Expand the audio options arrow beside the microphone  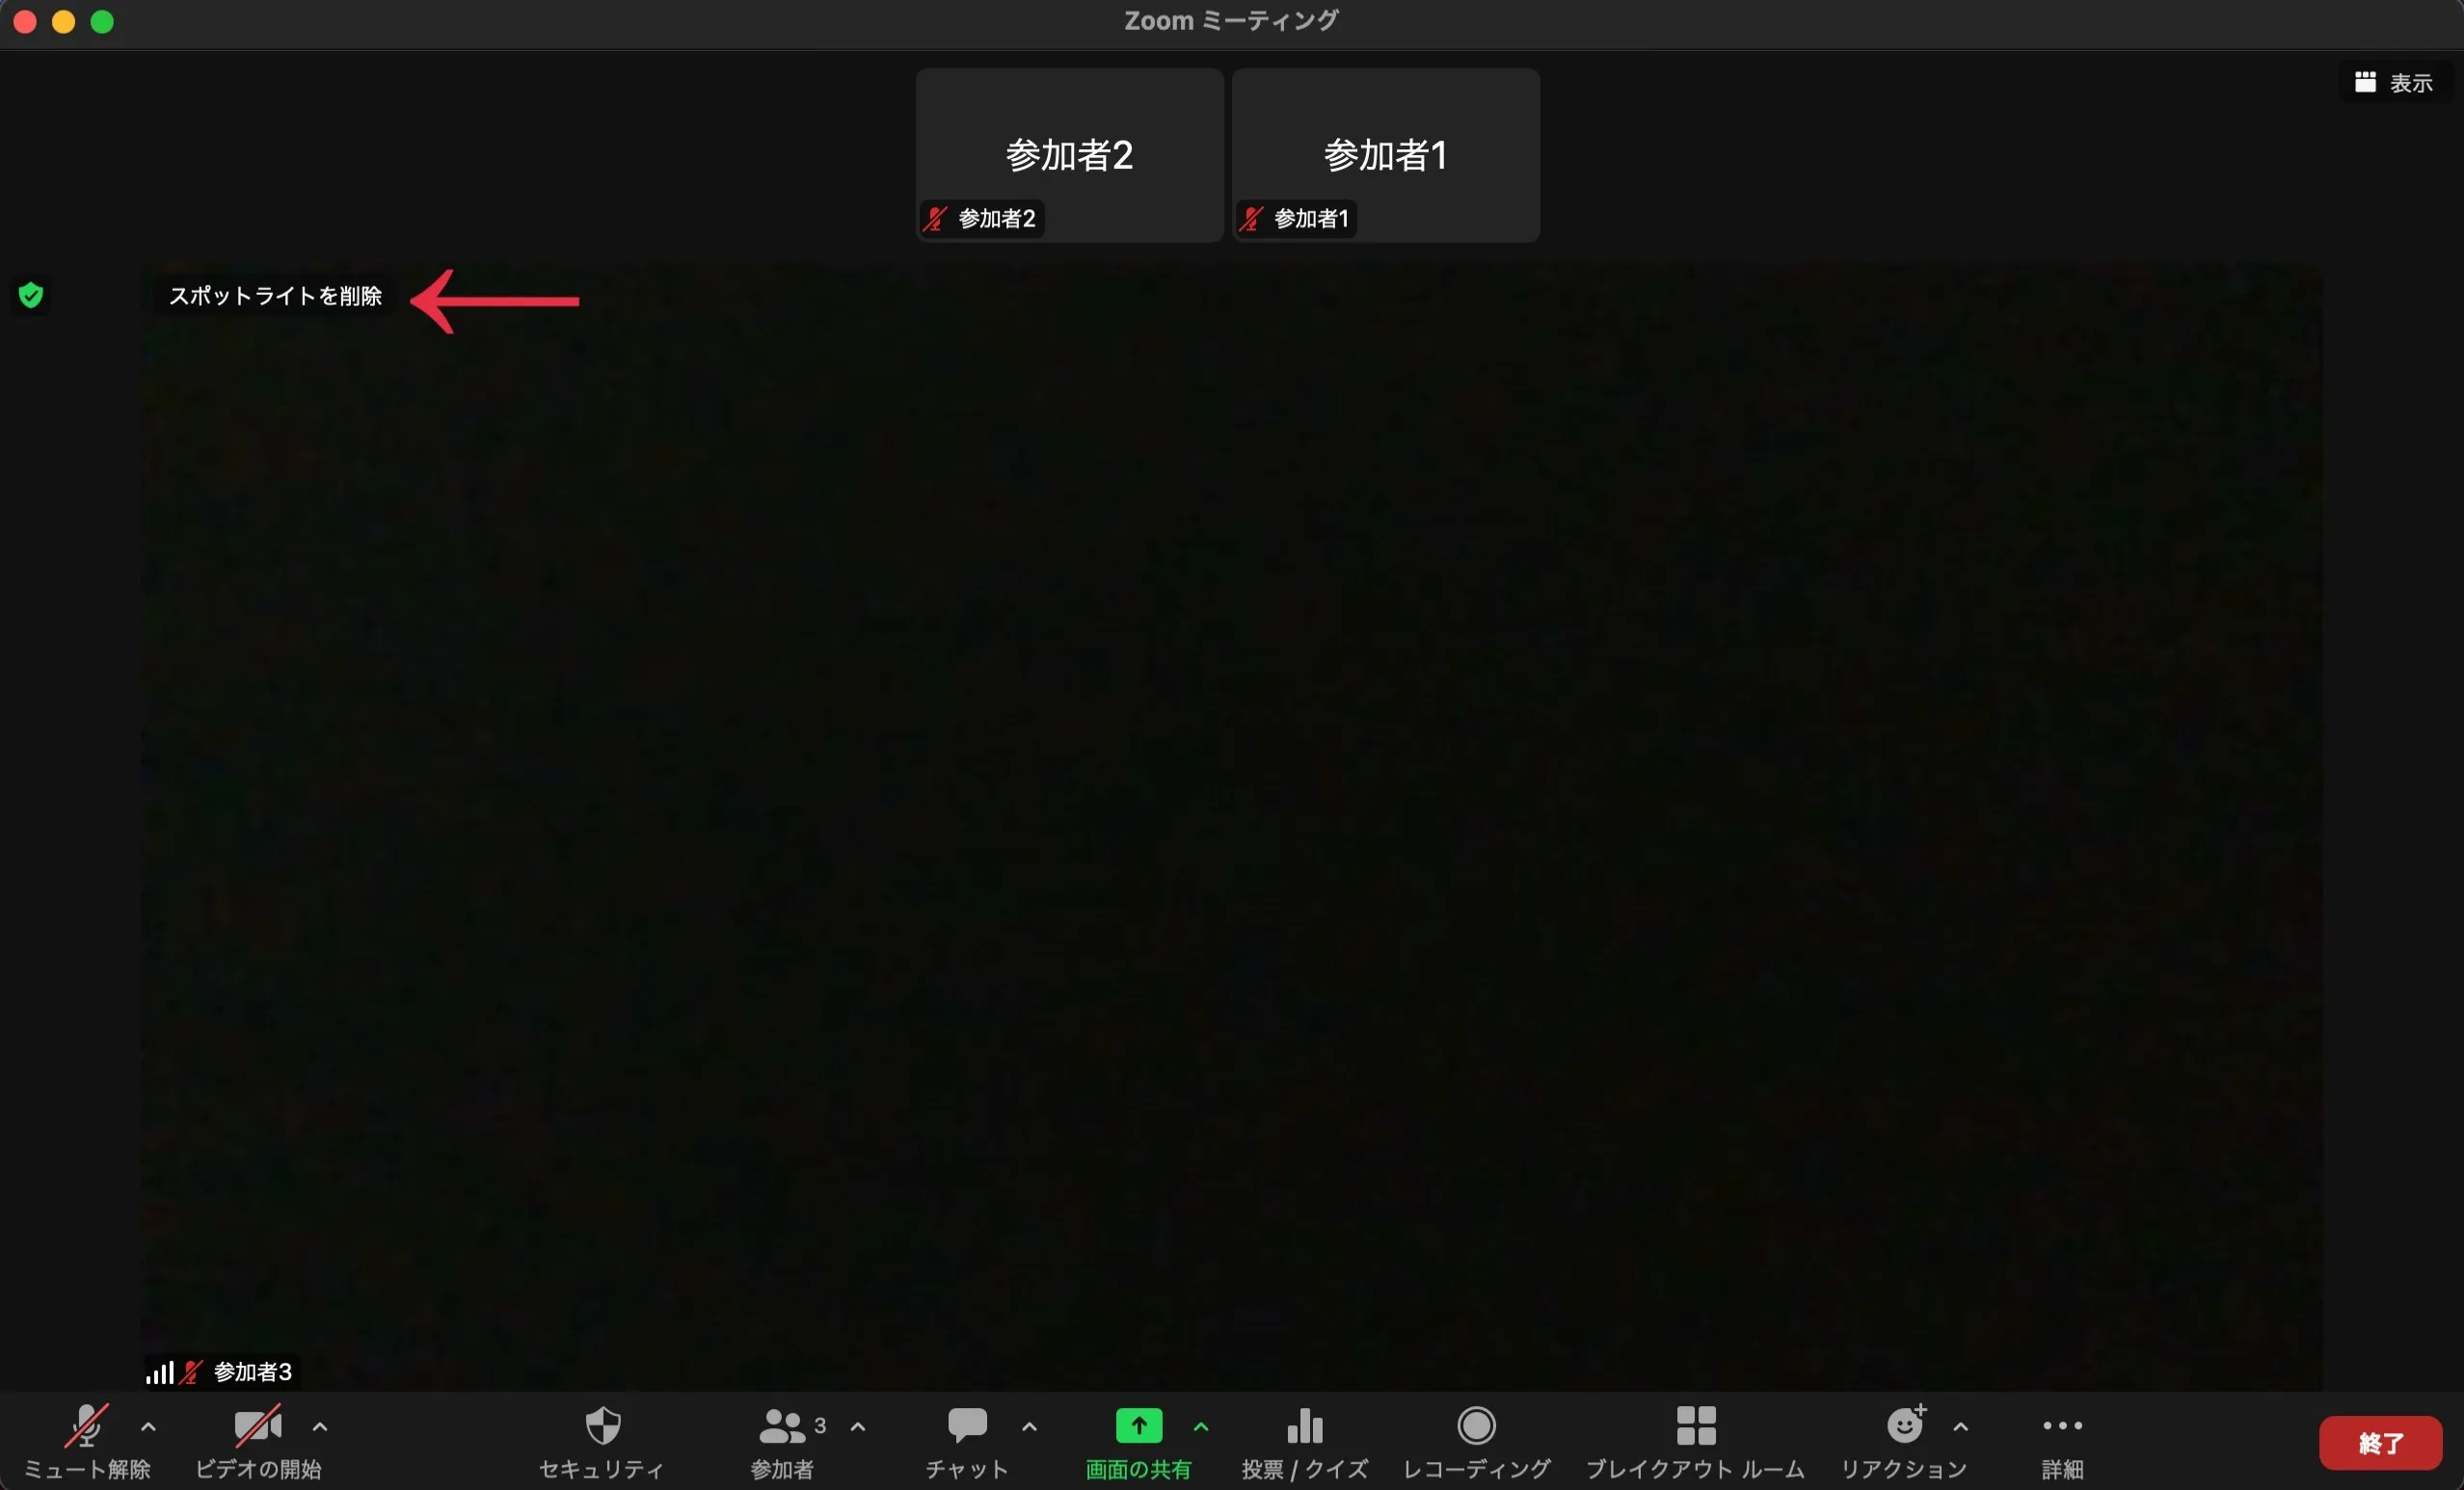148,1427
